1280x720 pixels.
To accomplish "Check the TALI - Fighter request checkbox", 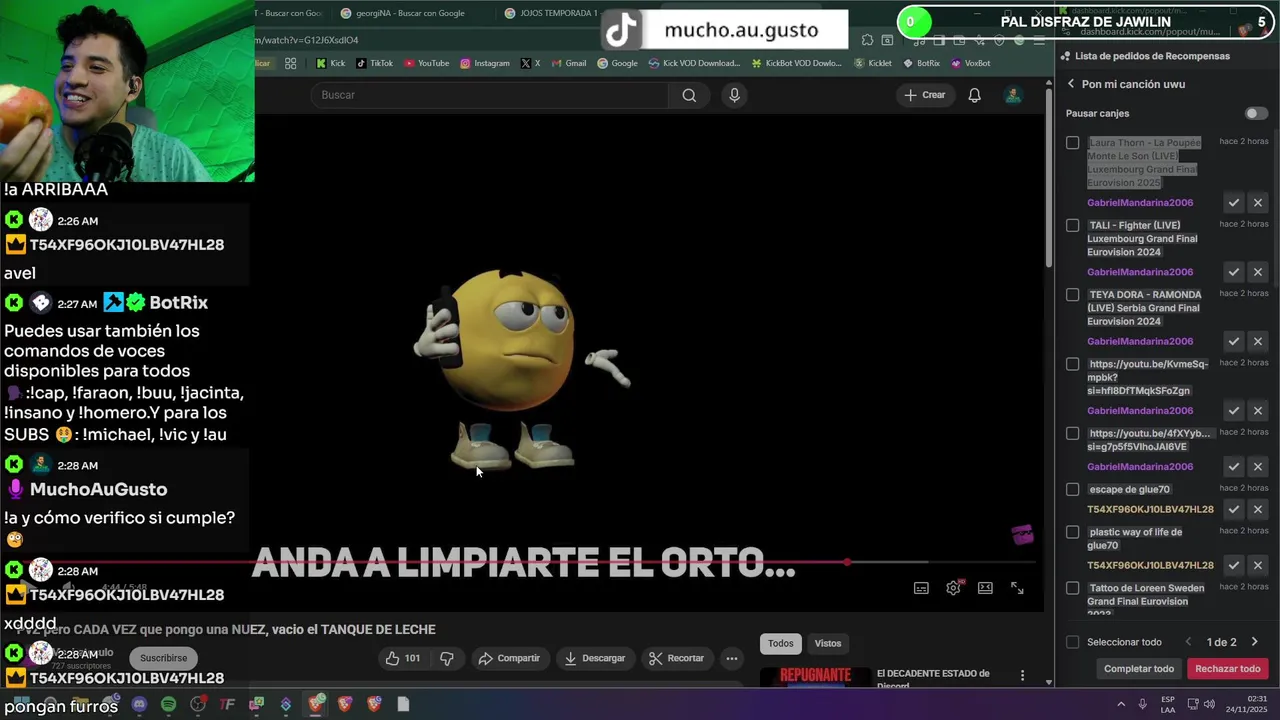I will [x=1072, y=225].
